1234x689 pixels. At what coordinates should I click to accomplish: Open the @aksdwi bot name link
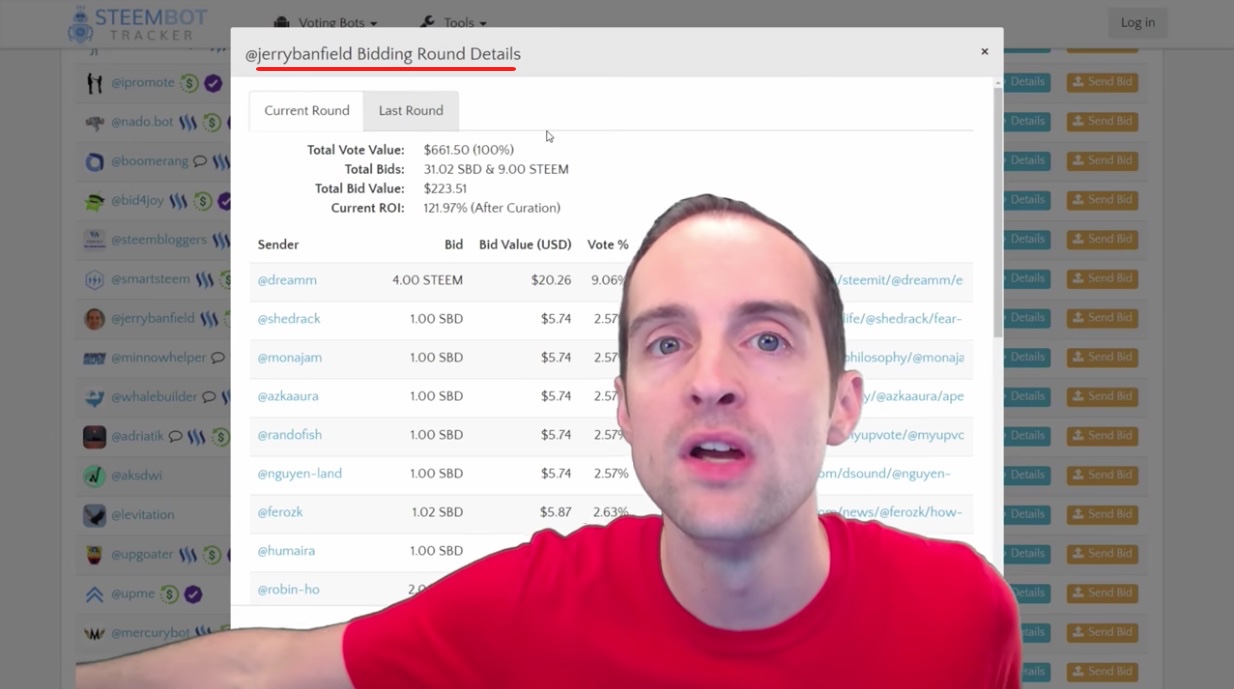point(136,476)
